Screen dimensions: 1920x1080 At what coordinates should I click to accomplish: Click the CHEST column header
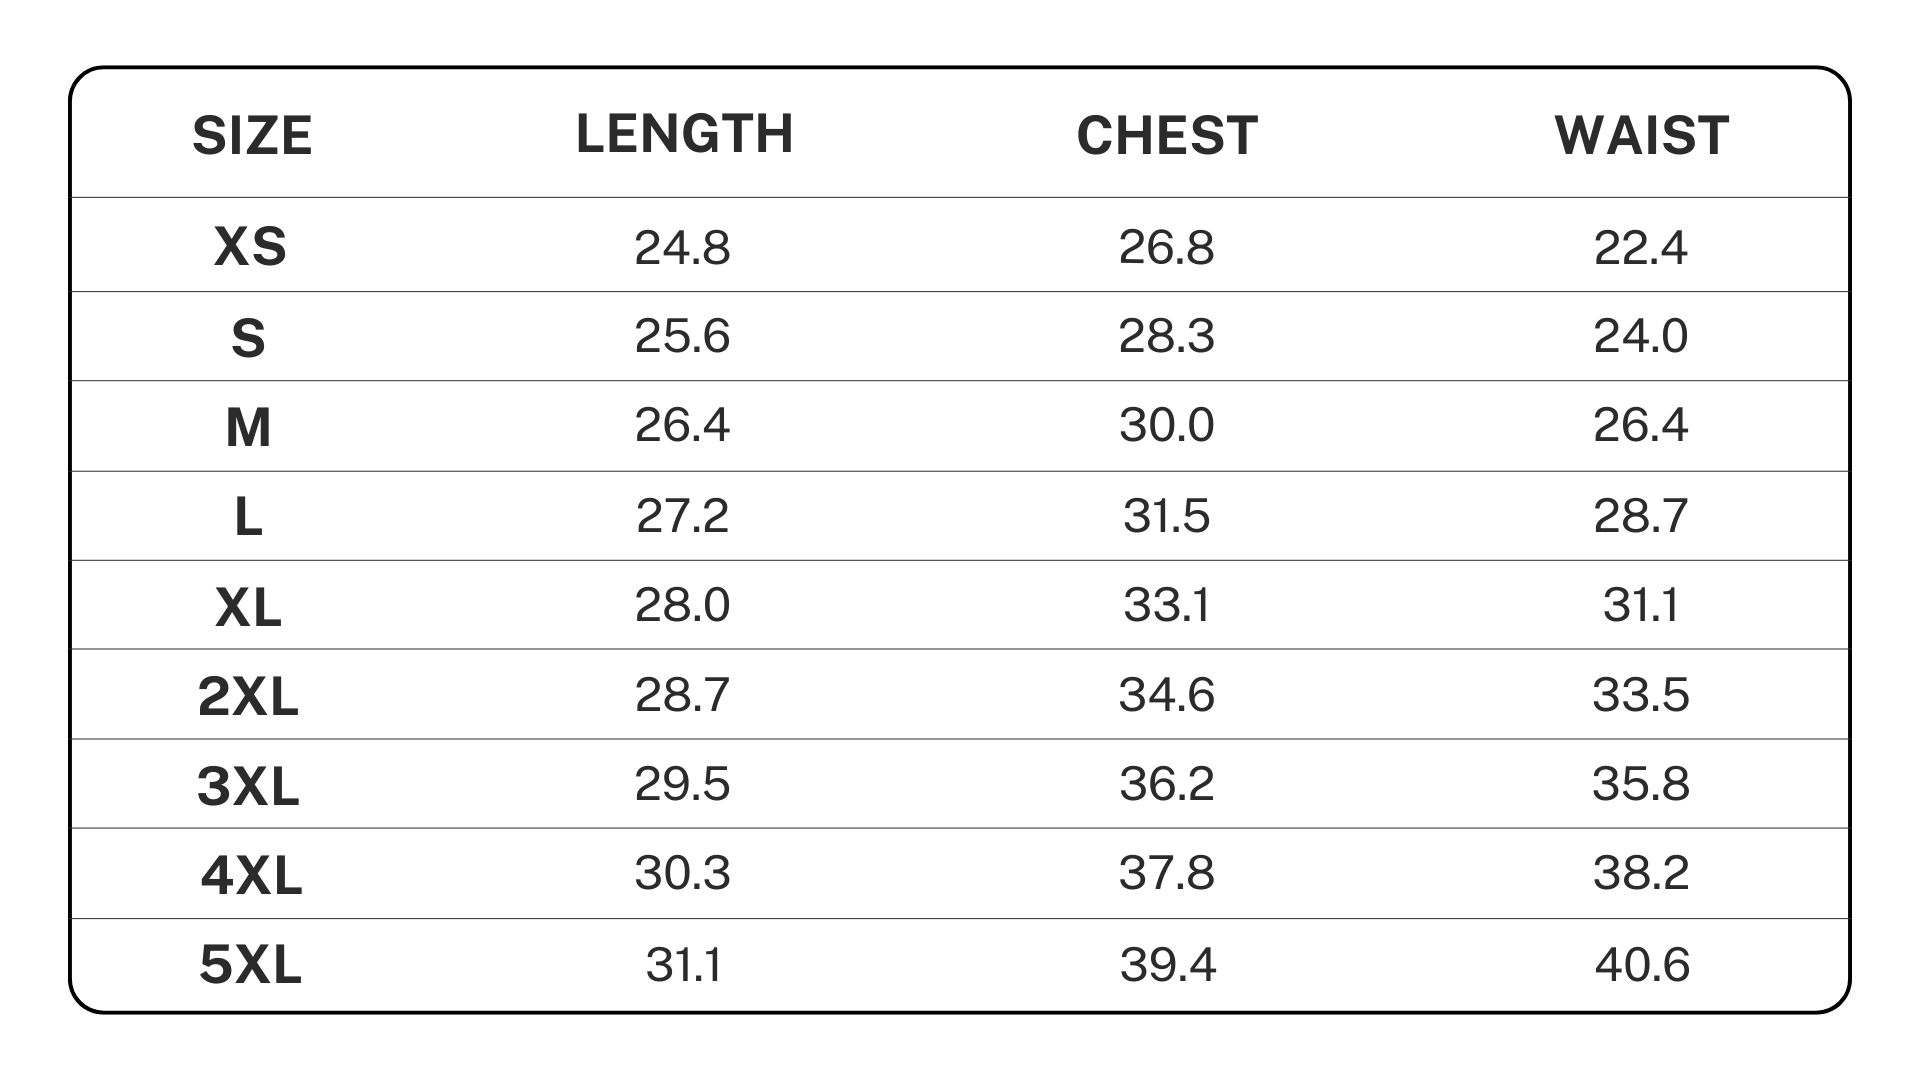click(1167, 136)
